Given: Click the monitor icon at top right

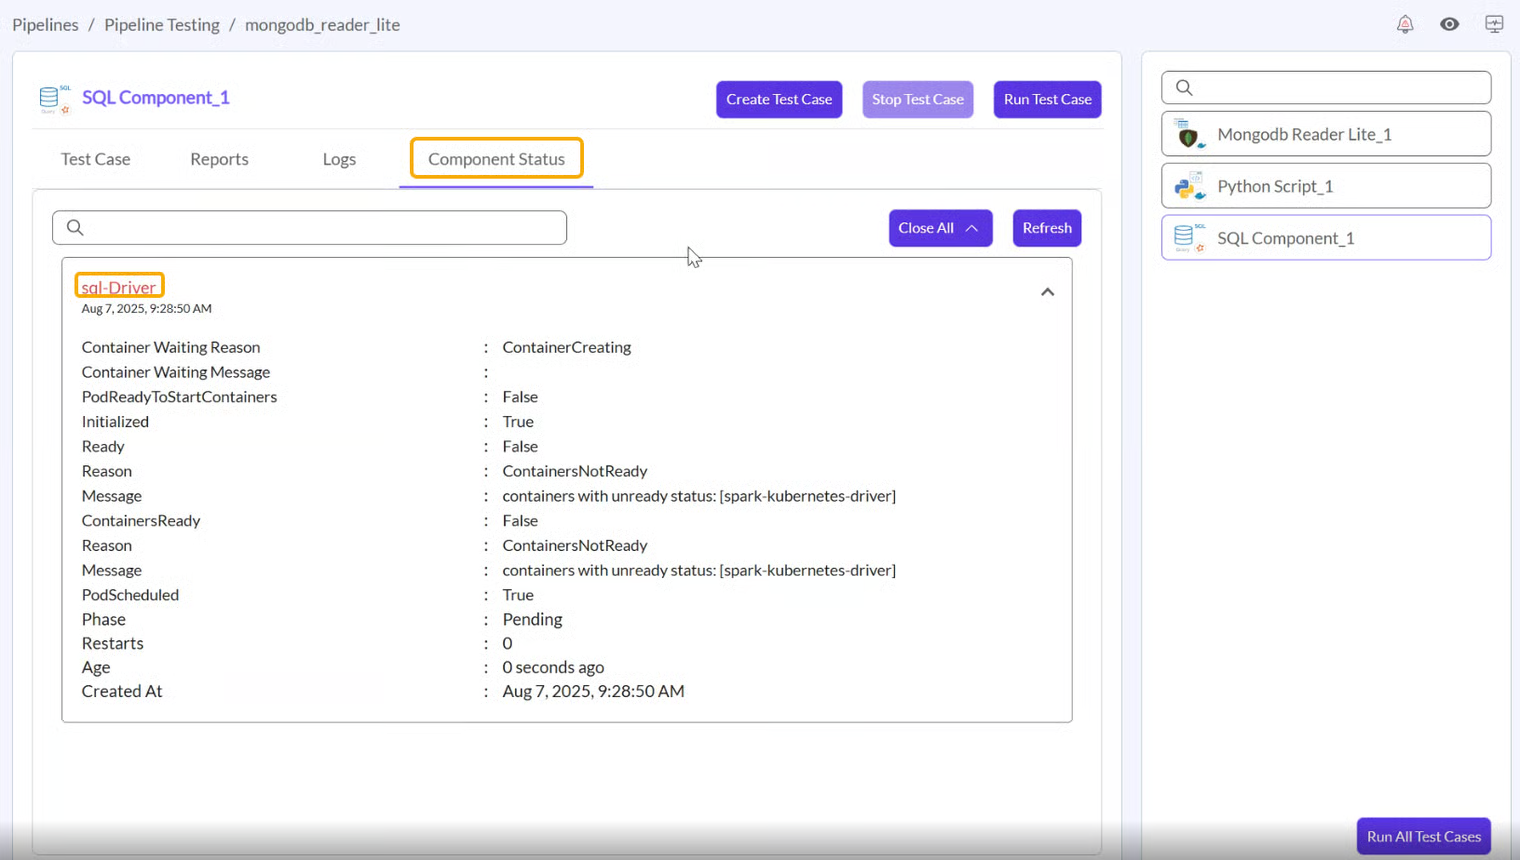Looking at the screenshot, I should tap(1494, 24).
